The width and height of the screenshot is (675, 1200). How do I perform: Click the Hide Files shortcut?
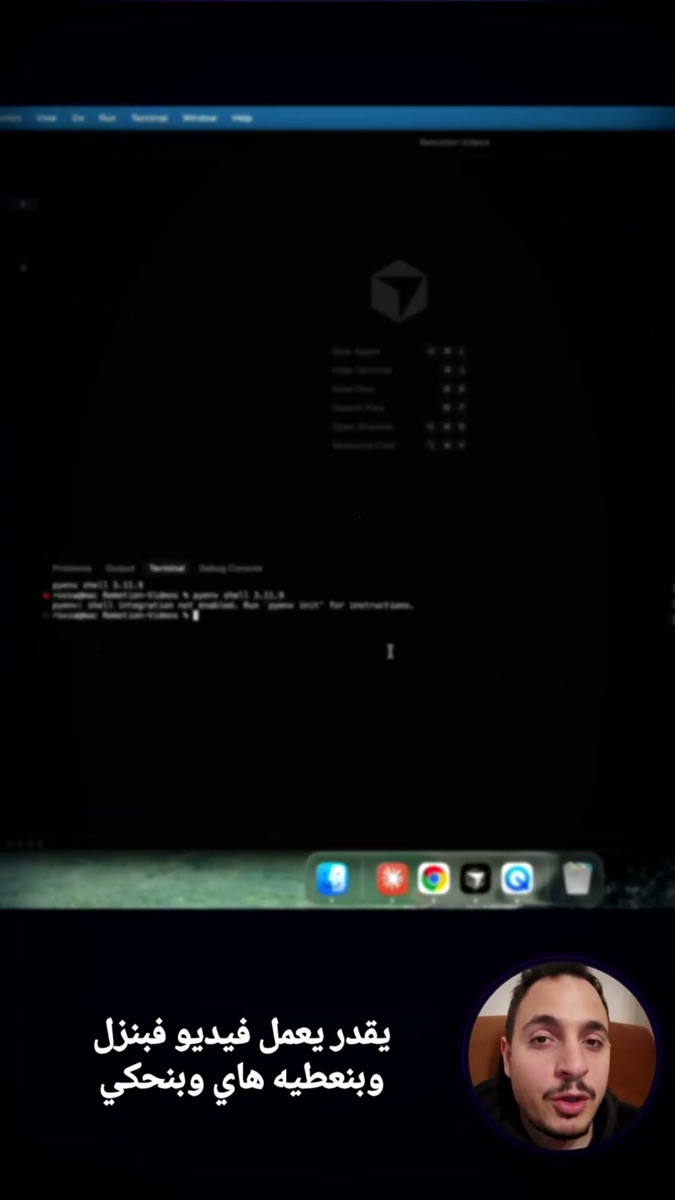399,389
